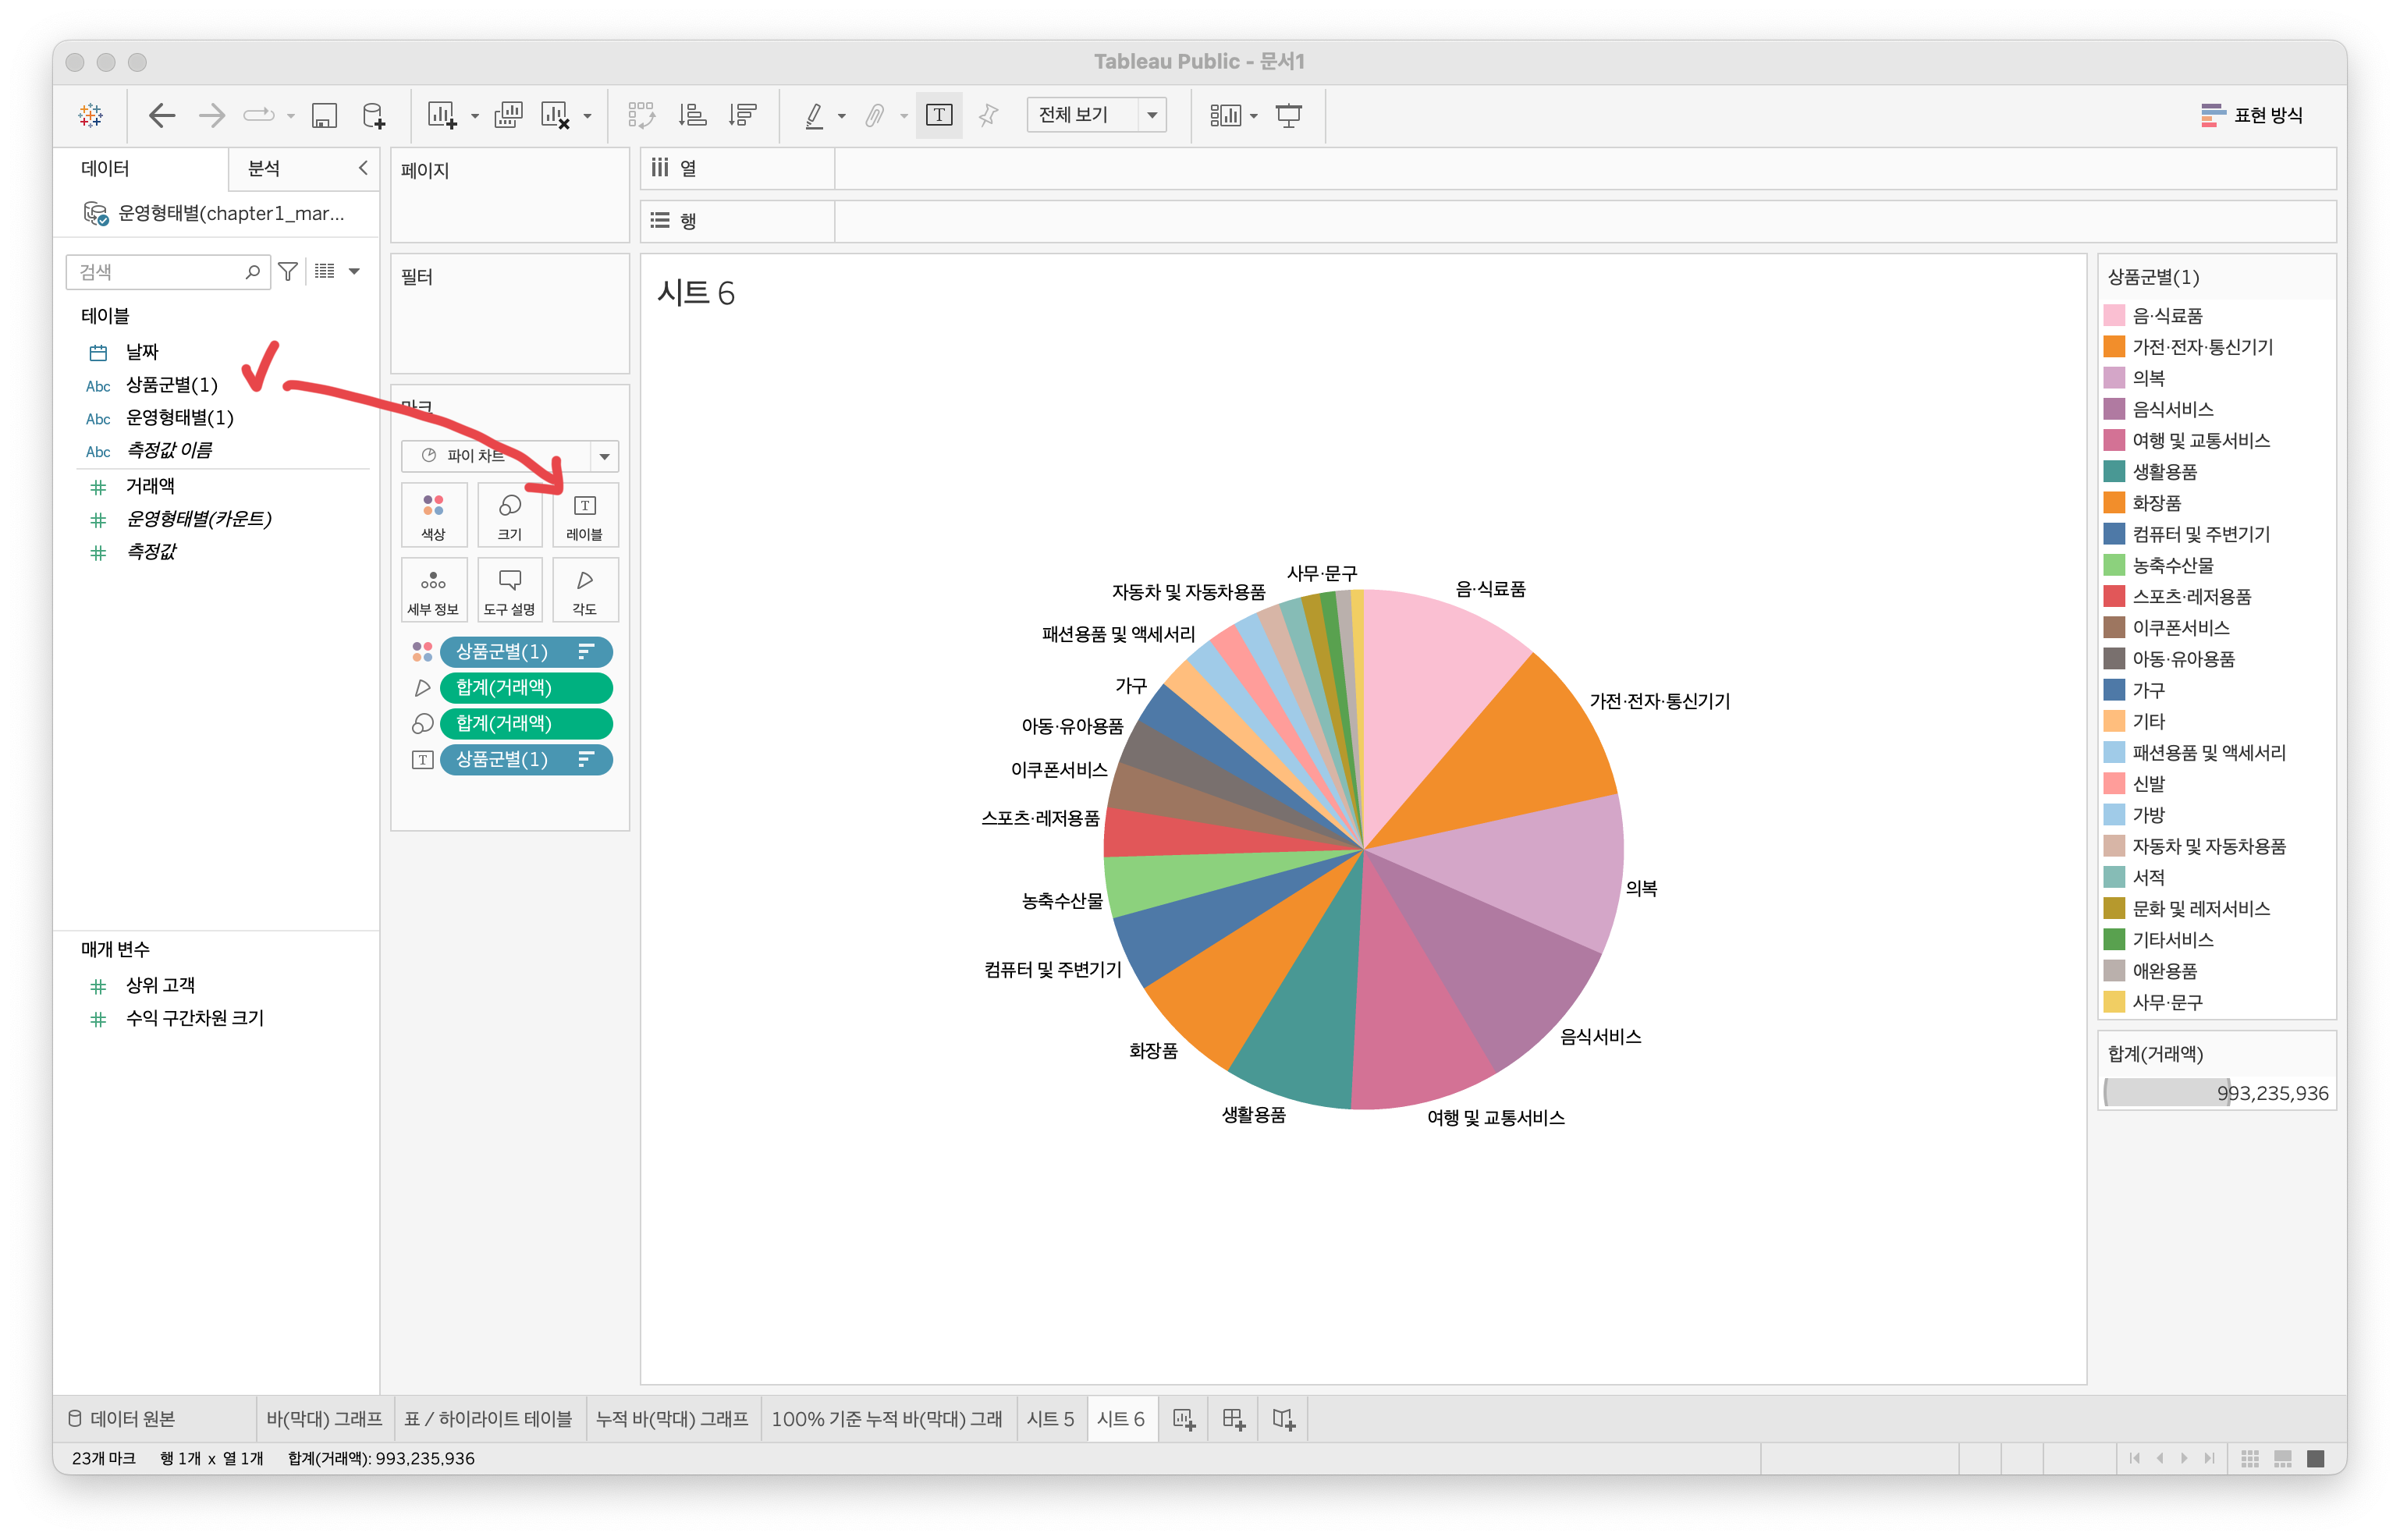Viewport: 2400px width, 1540px height.
Task: Toggle the fix axes pin icon
Action: [988, 116]
